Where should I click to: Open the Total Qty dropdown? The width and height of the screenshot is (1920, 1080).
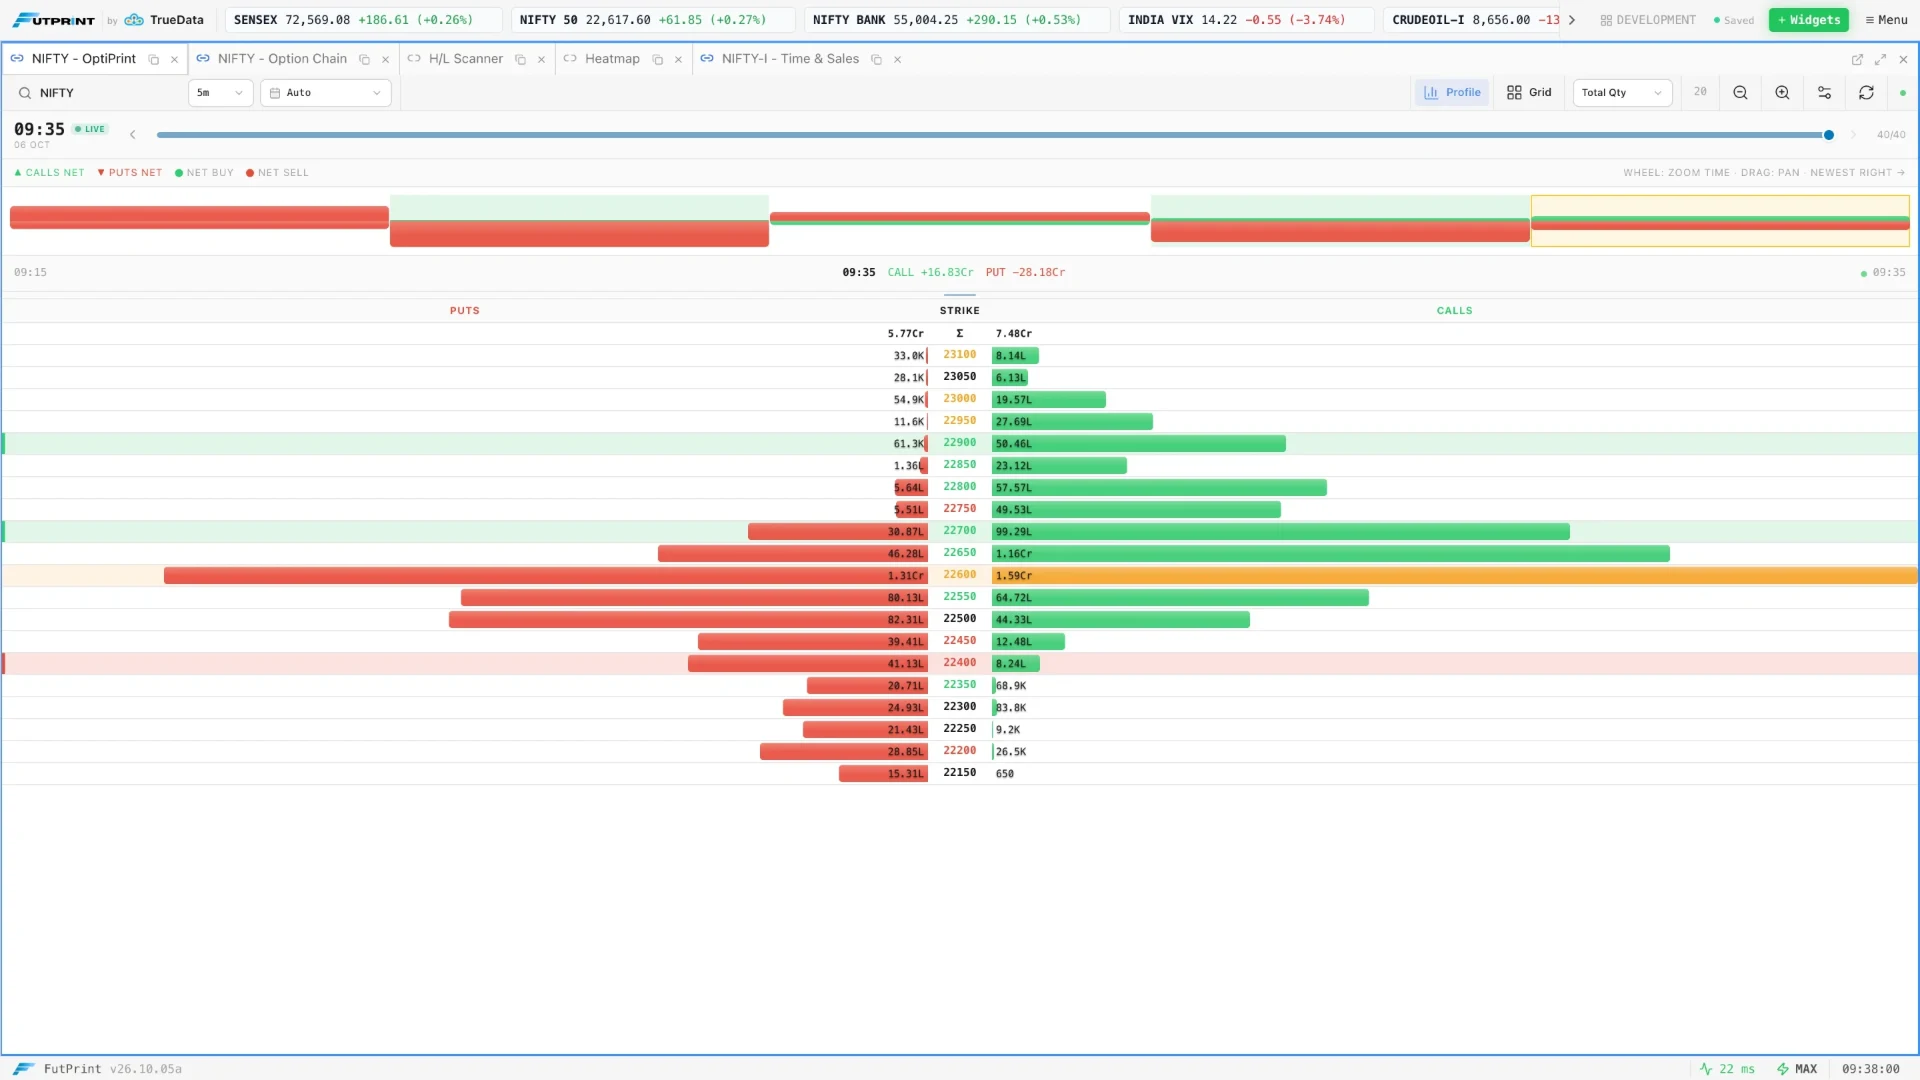(x=1622, y=93)
